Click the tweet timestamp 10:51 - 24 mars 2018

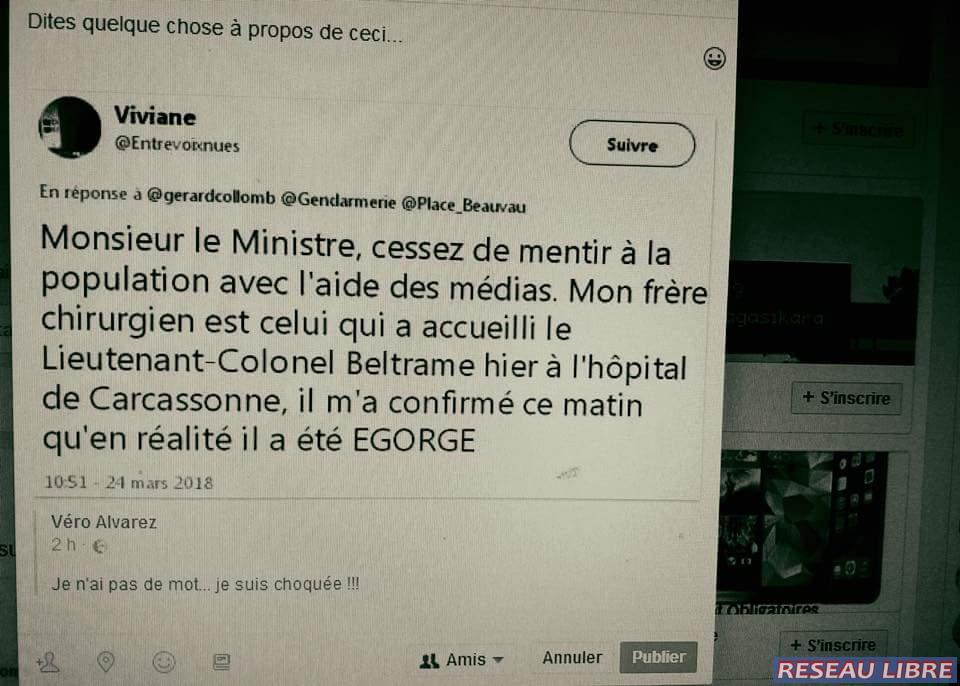(x=129, y=482)
